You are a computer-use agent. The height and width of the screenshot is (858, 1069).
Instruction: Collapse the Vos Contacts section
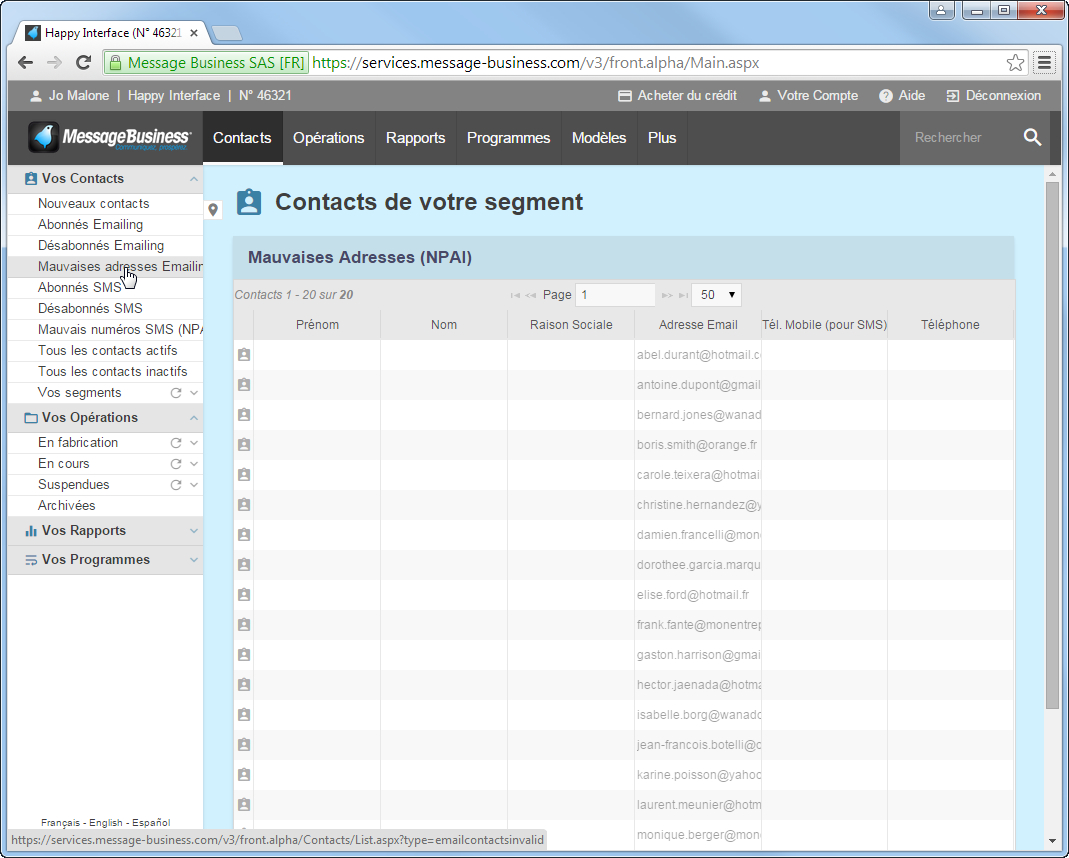195,178
